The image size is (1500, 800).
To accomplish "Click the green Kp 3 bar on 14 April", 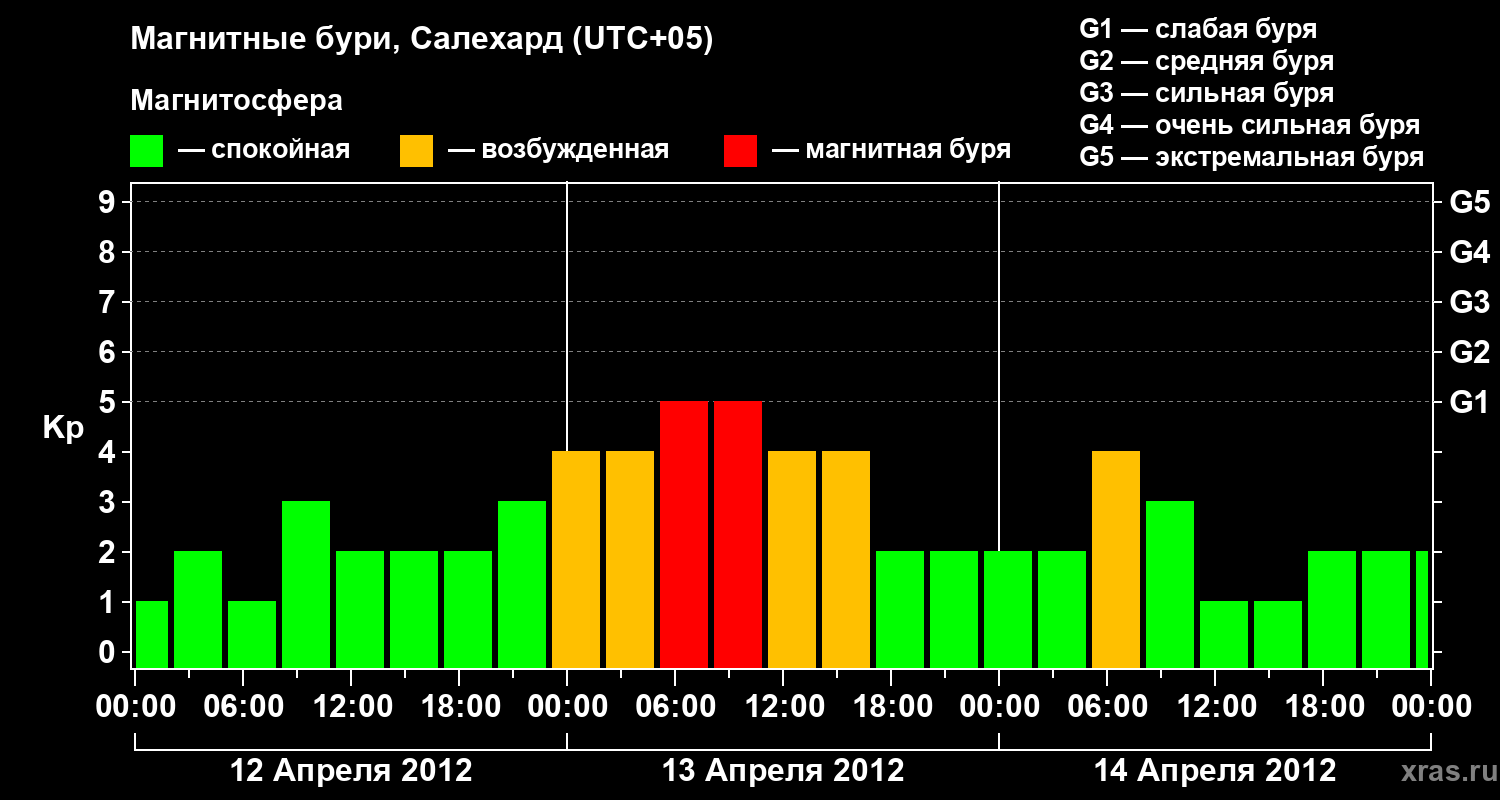I will click(x=1170, y=585).
